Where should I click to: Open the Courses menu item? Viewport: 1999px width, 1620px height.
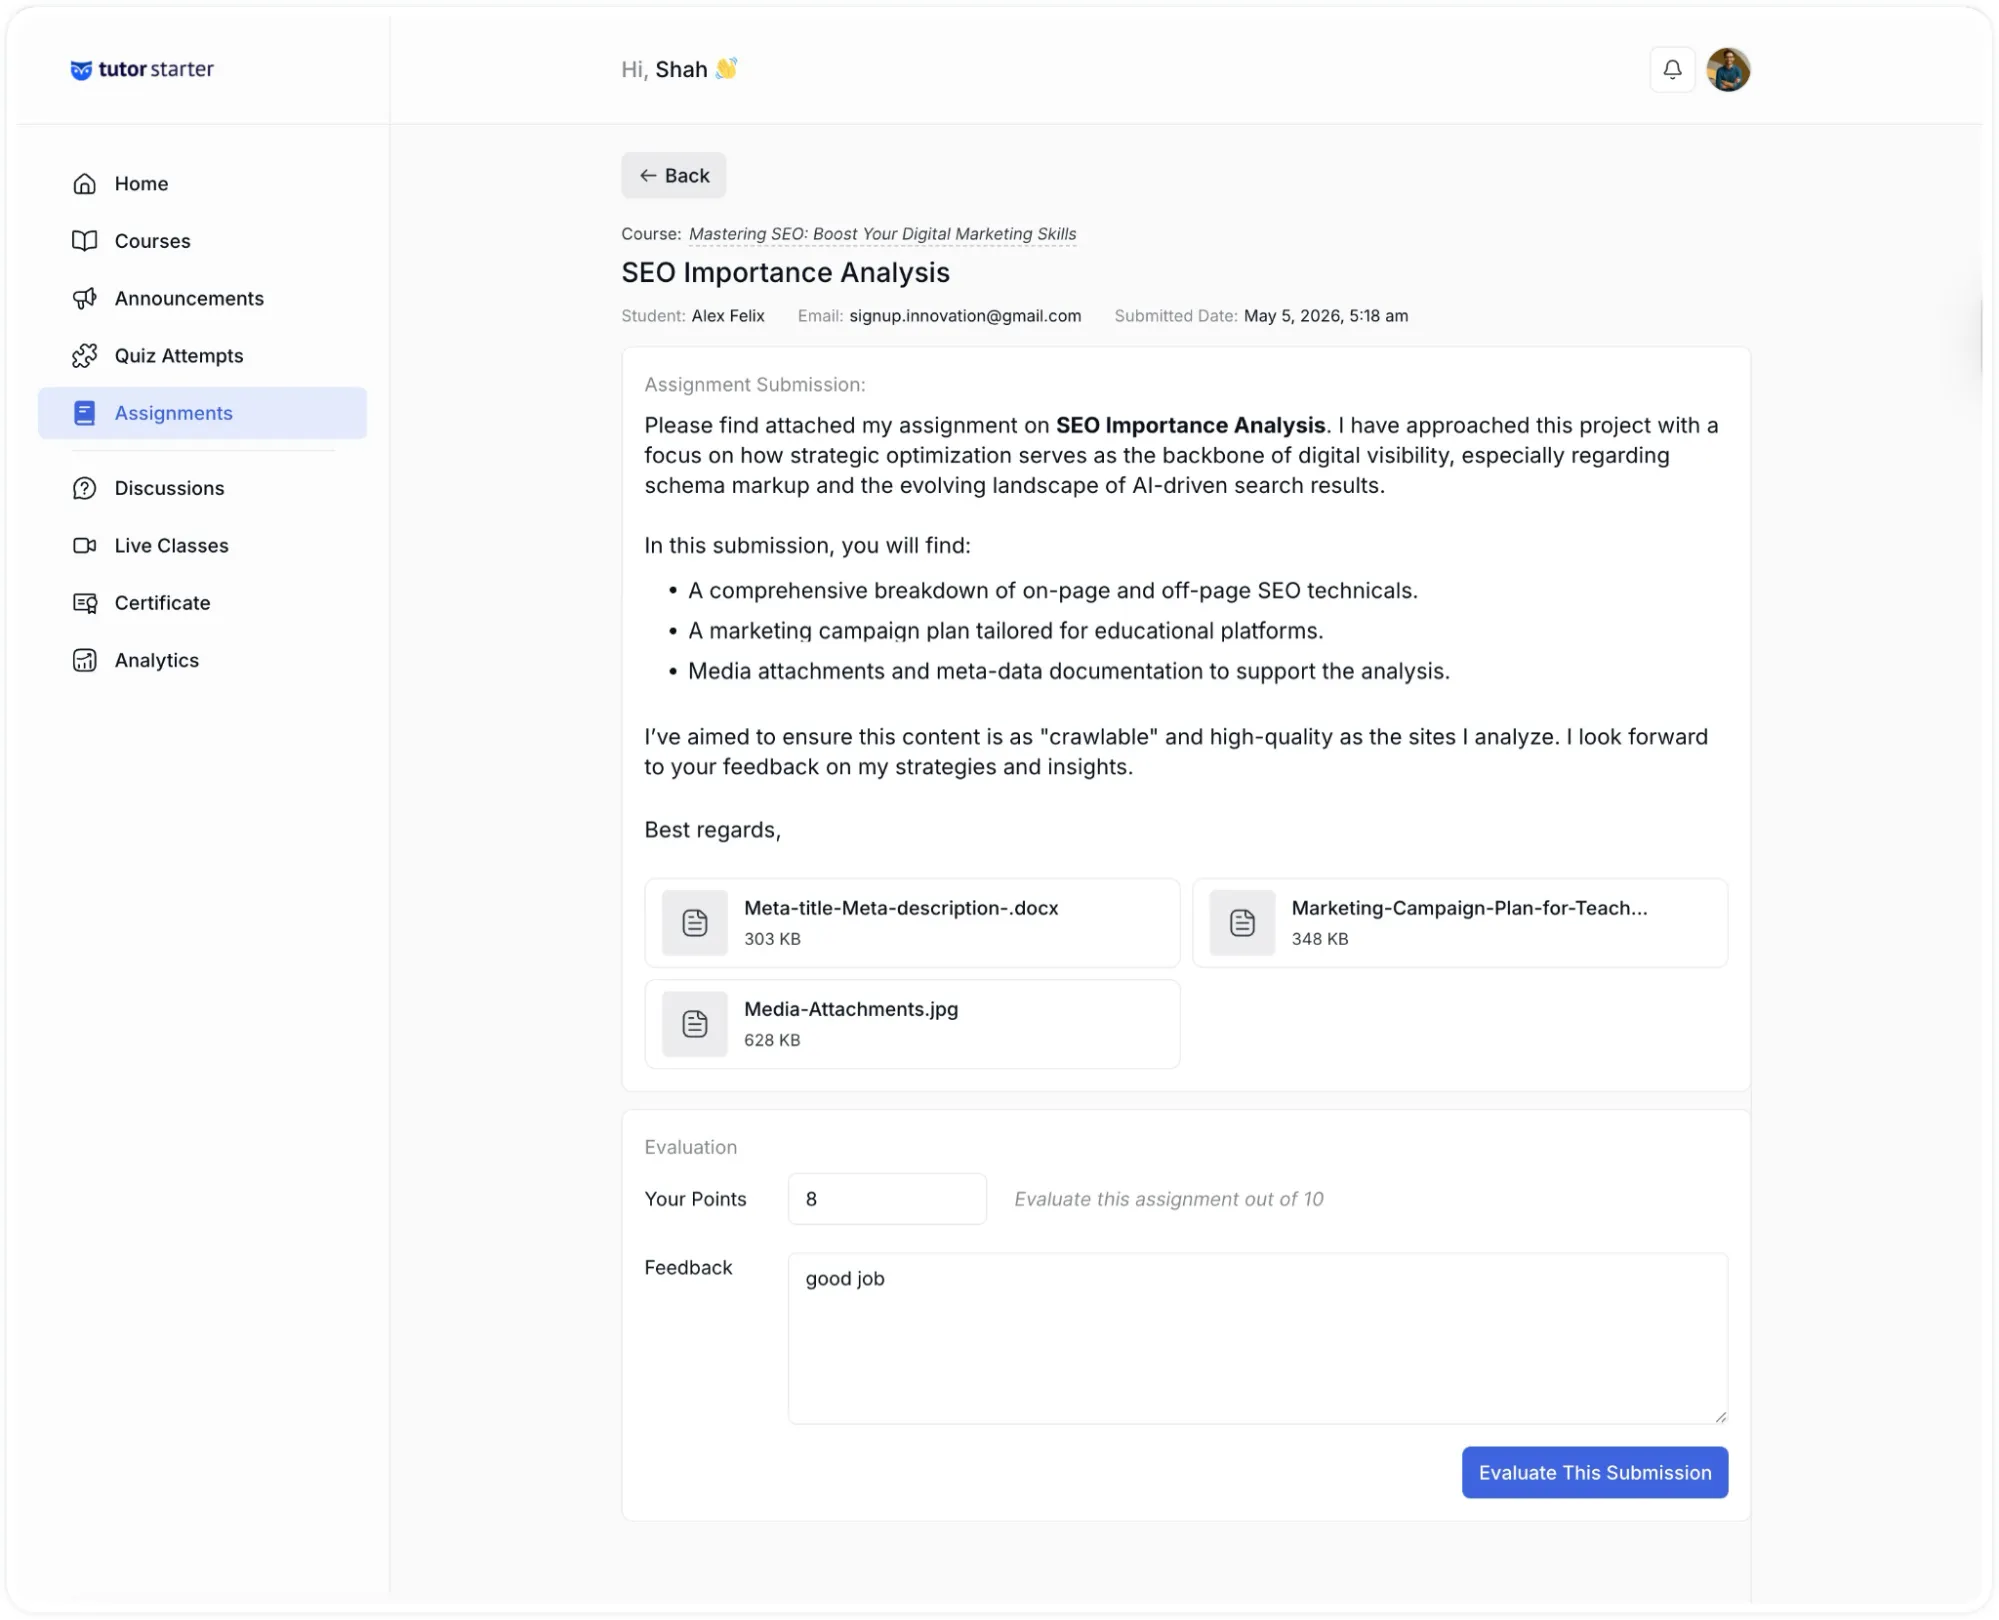[202, 241]
